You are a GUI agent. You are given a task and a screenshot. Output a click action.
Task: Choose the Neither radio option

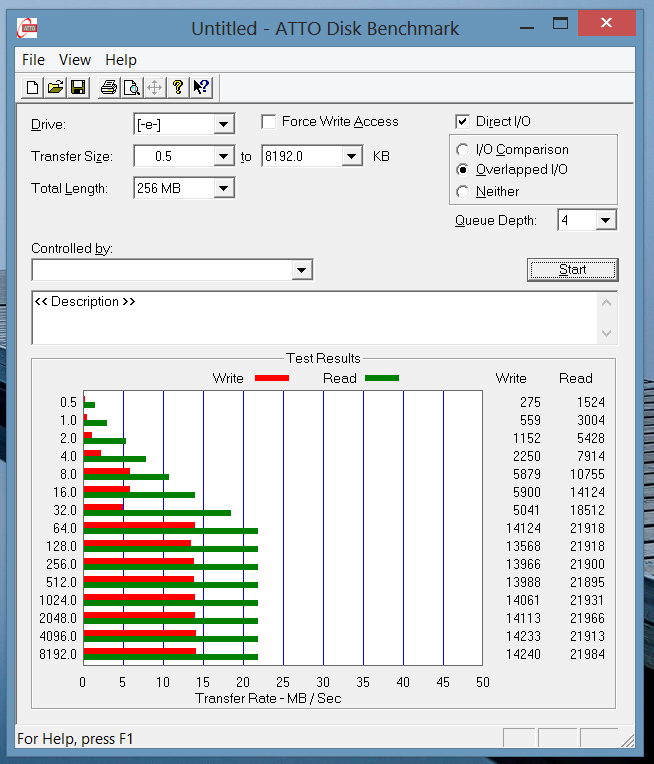click(x=462, y=191)
